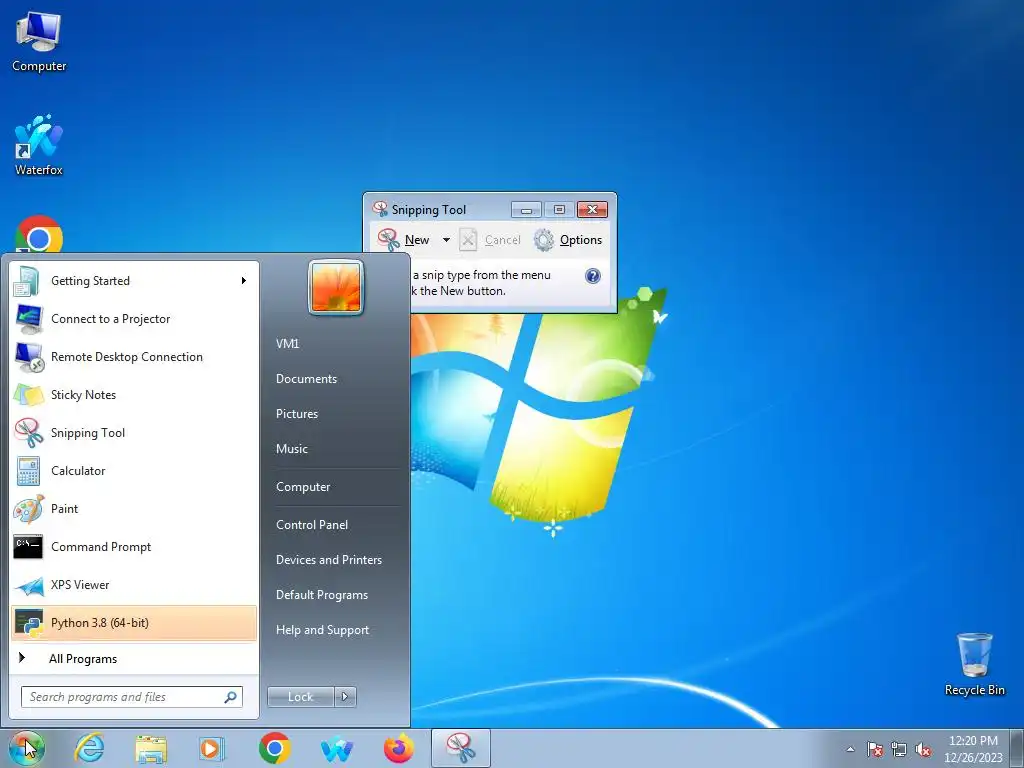
Task: Open Firefox from the taskbar
Action: coord(398,748)
